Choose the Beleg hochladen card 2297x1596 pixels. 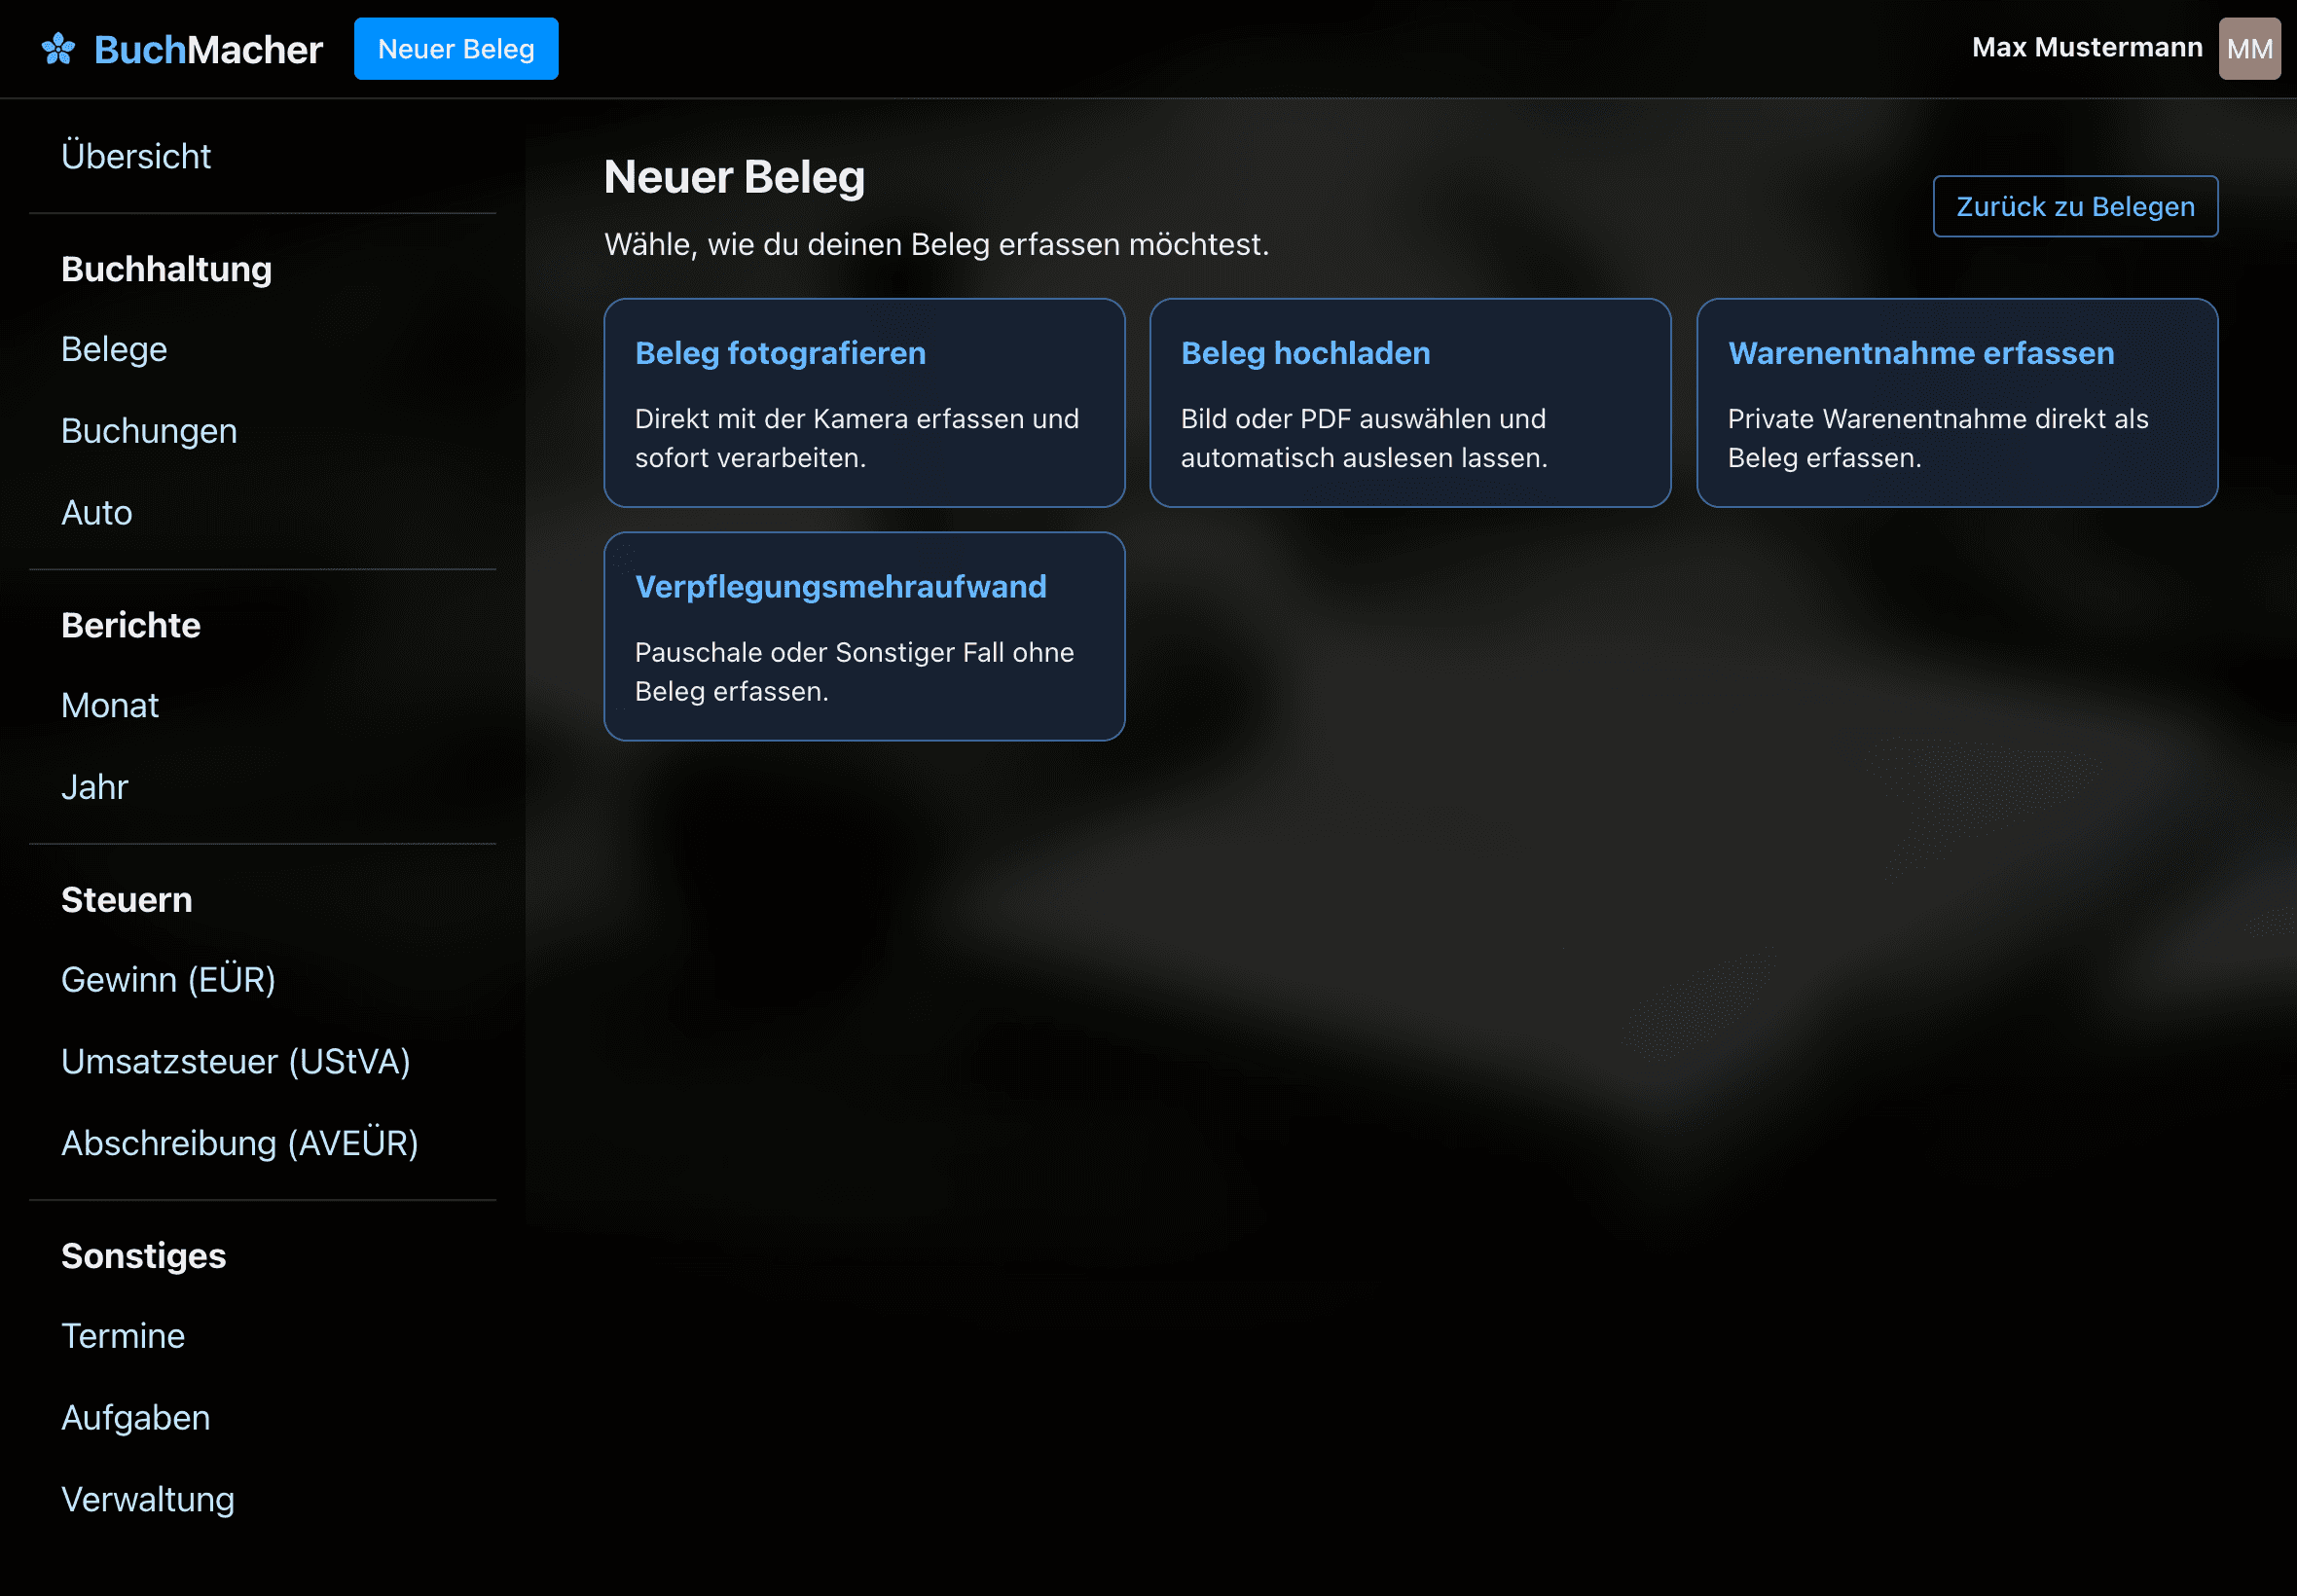[1409, 403]
